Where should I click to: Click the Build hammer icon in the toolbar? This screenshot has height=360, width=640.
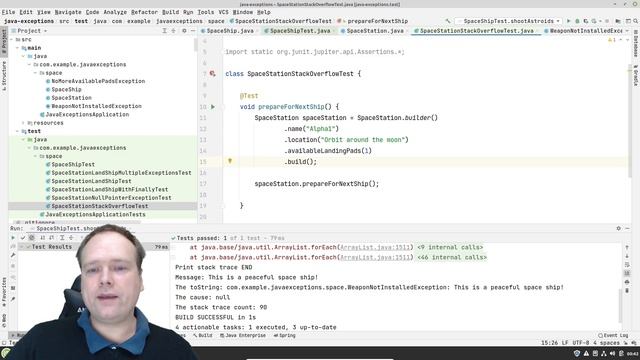448,21
